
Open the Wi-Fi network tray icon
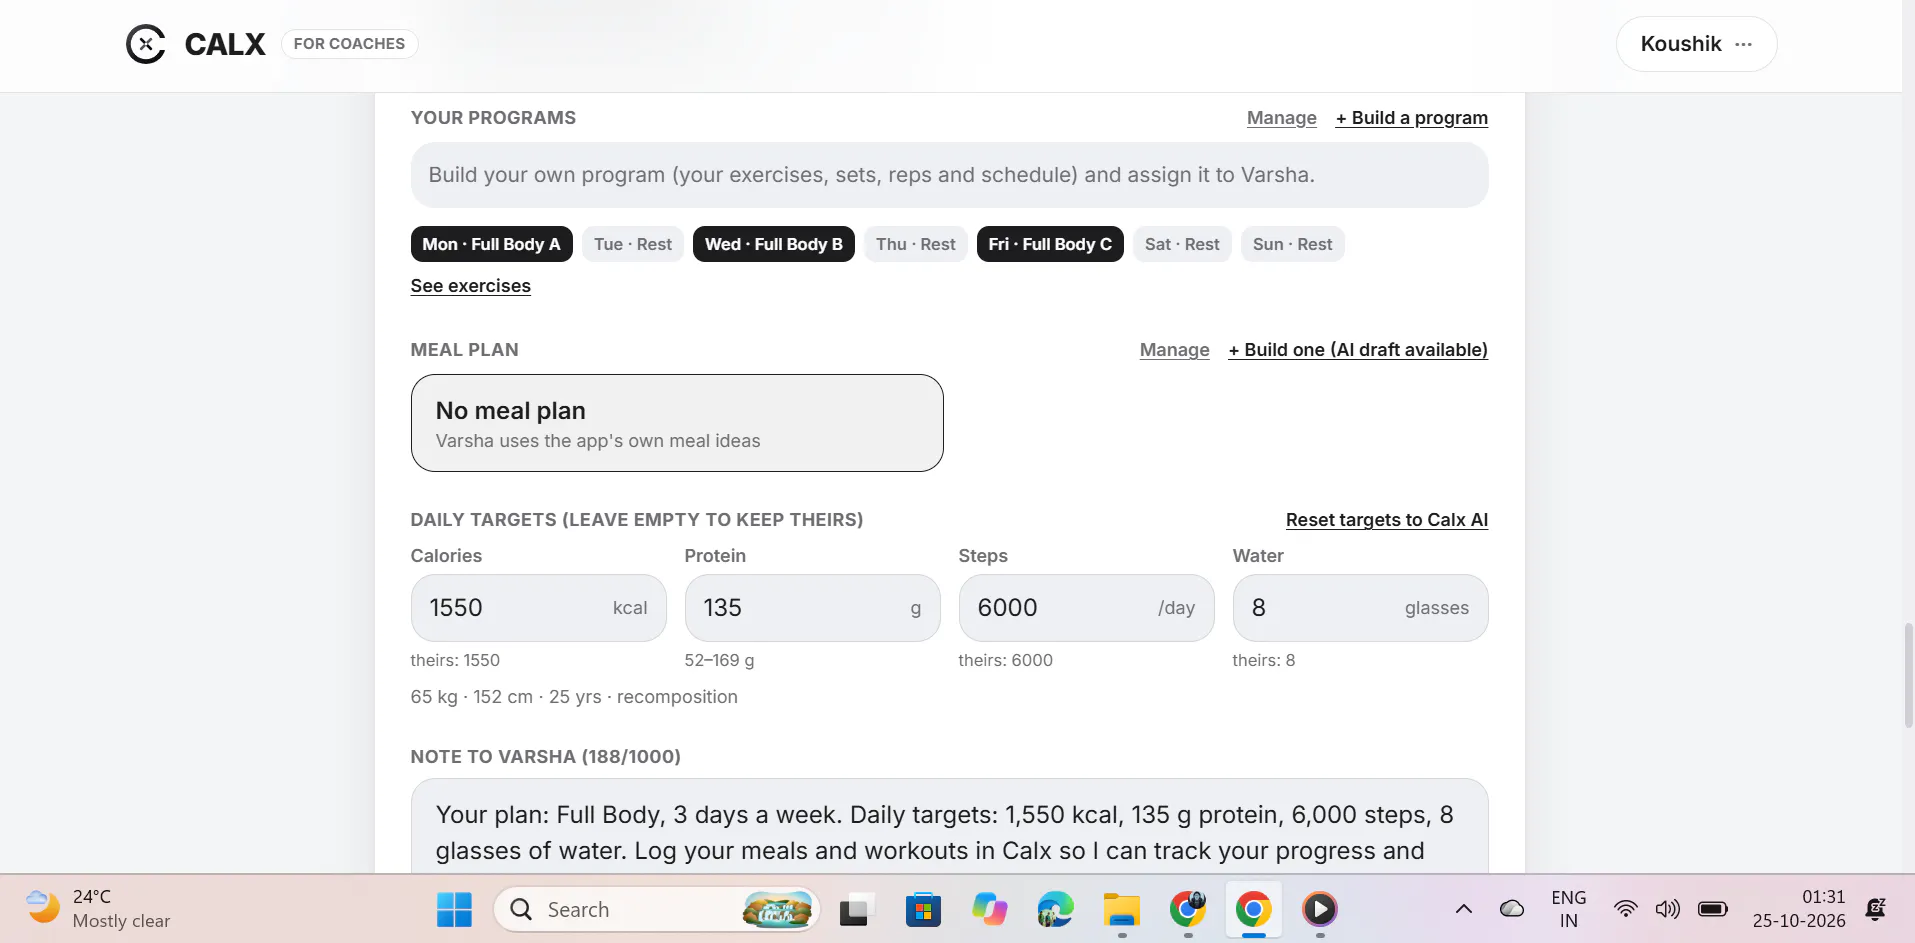[1626, 909]
